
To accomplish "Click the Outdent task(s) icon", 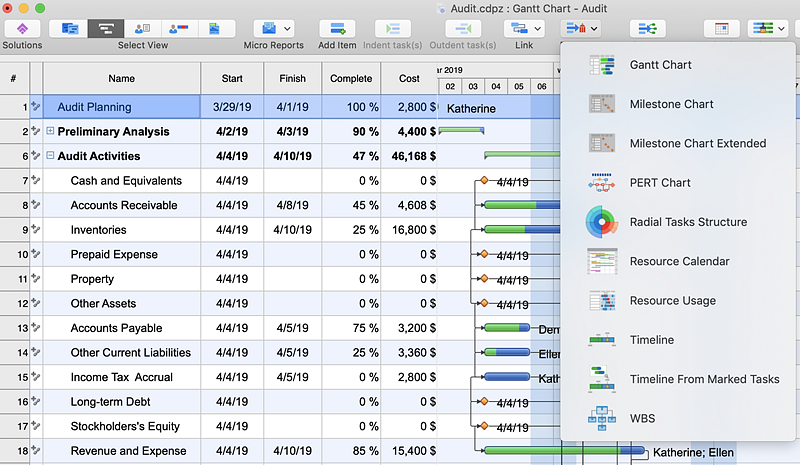I will click(461, 29).
